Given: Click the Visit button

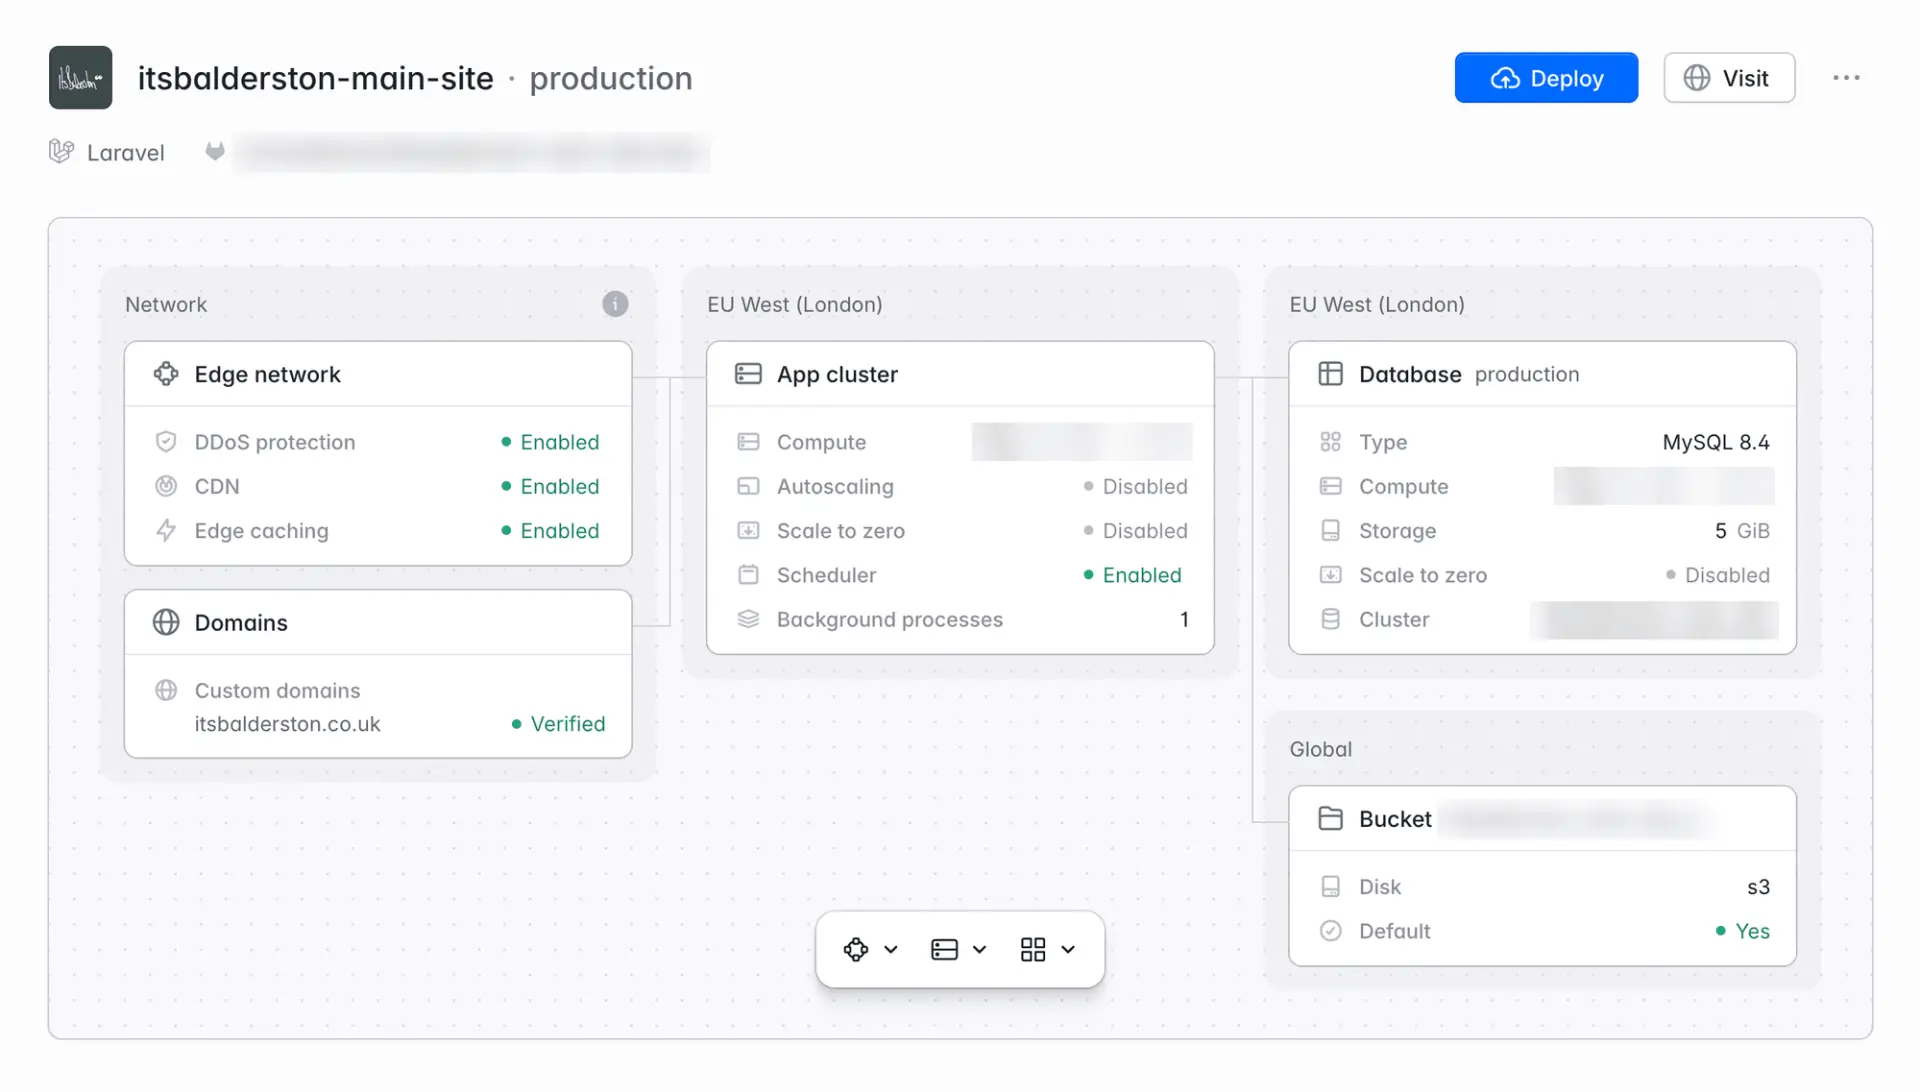Looking at the screenshot, I should point(1729,78).
